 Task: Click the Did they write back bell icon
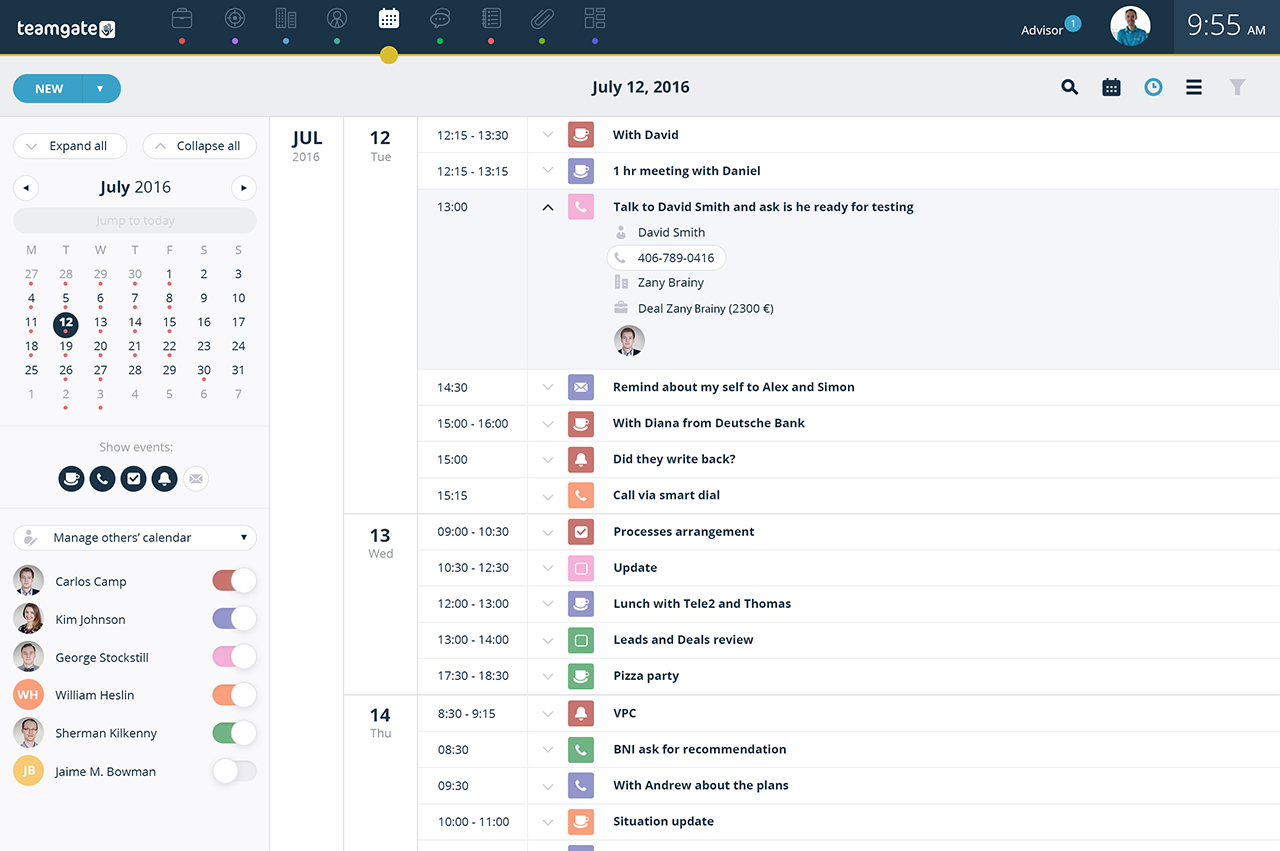coord(581,459)
